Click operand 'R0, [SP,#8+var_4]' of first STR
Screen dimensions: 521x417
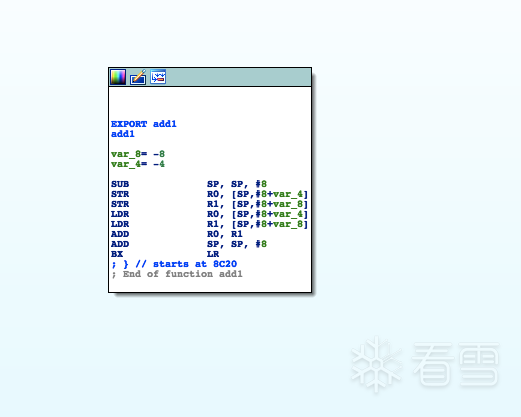pos(257,194)
